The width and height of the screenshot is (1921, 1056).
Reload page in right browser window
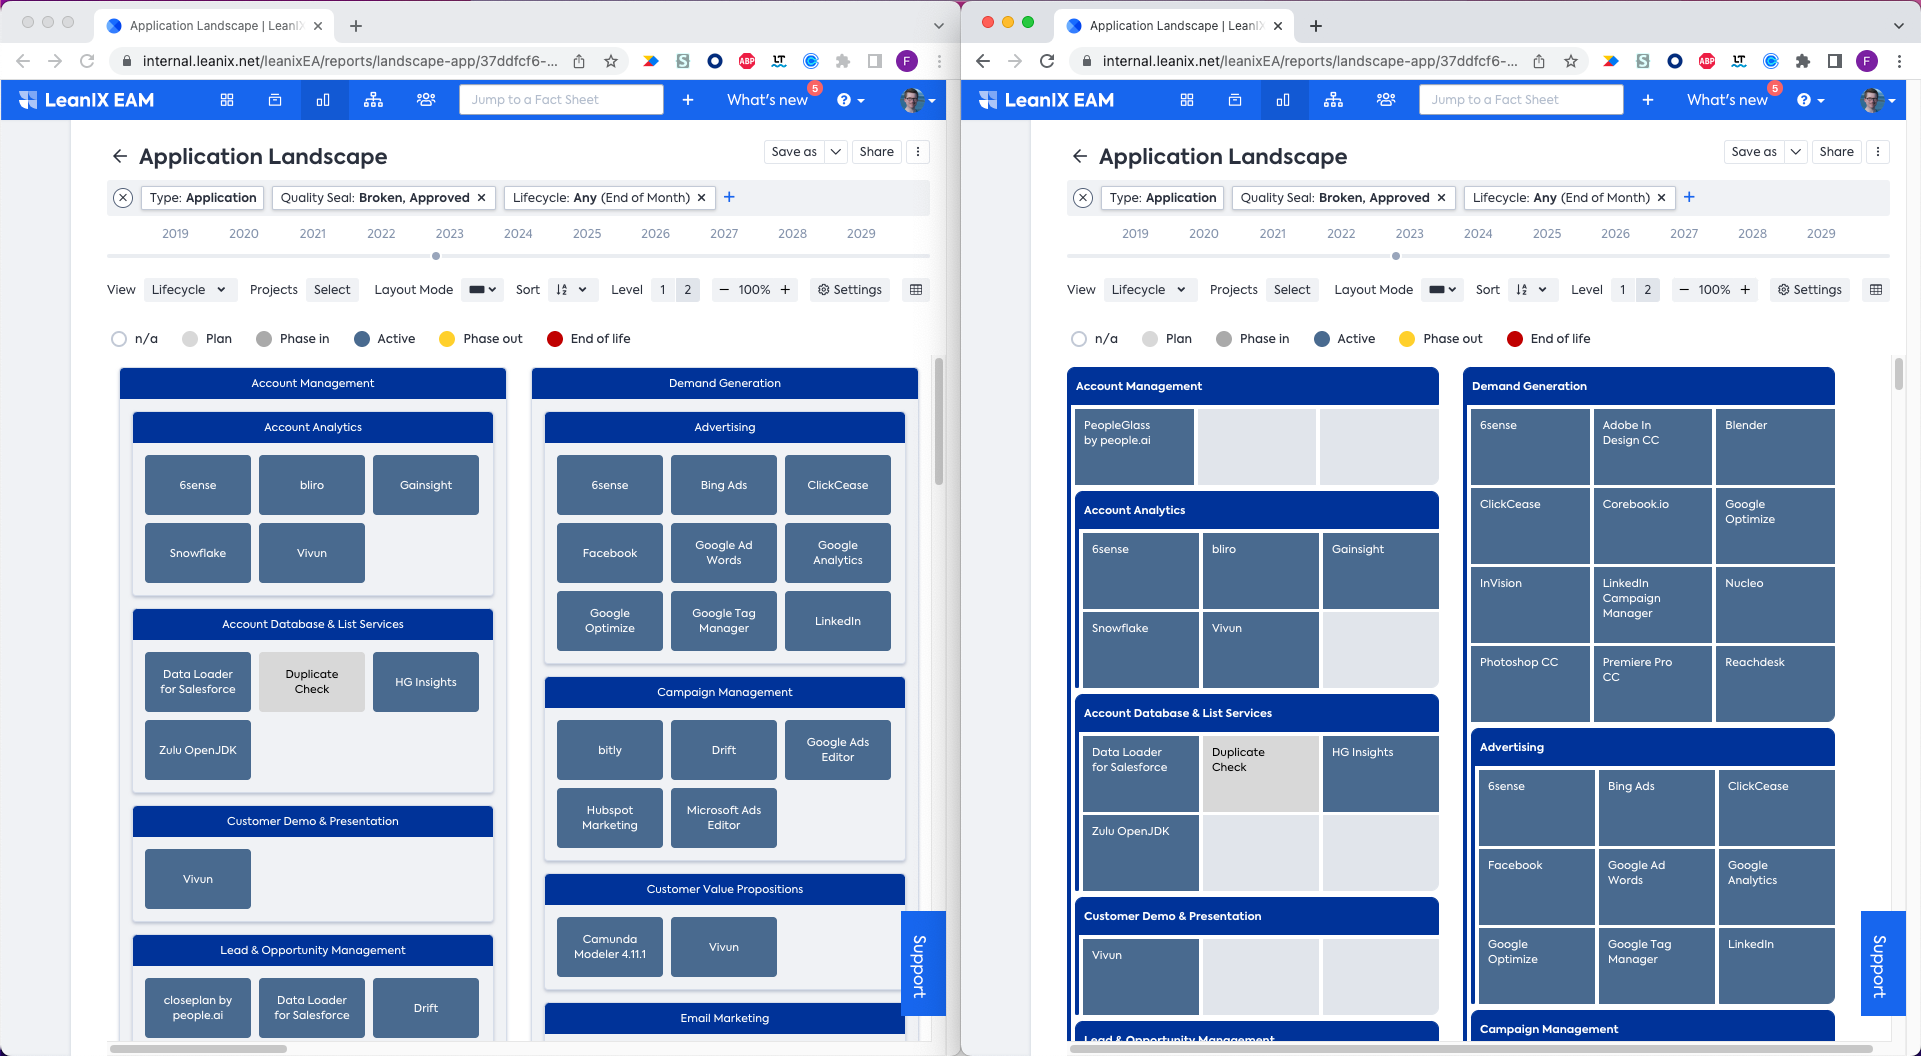1047,61
